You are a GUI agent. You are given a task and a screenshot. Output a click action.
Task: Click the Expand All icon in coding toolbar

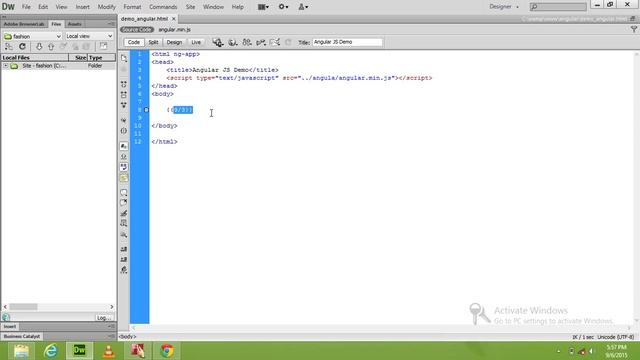click(x=124, y=105)
